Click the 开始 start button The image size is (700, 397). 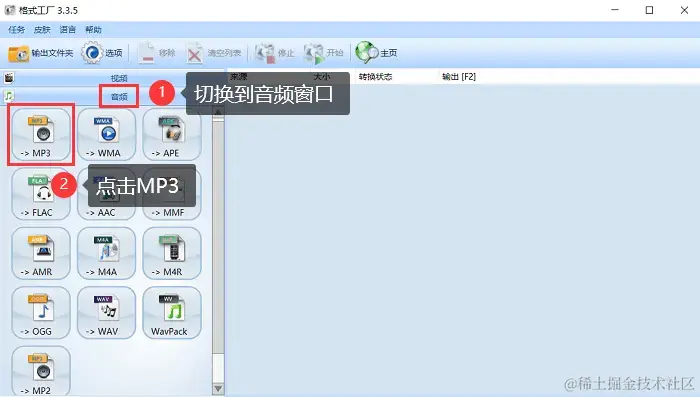[x=324, y=53]
